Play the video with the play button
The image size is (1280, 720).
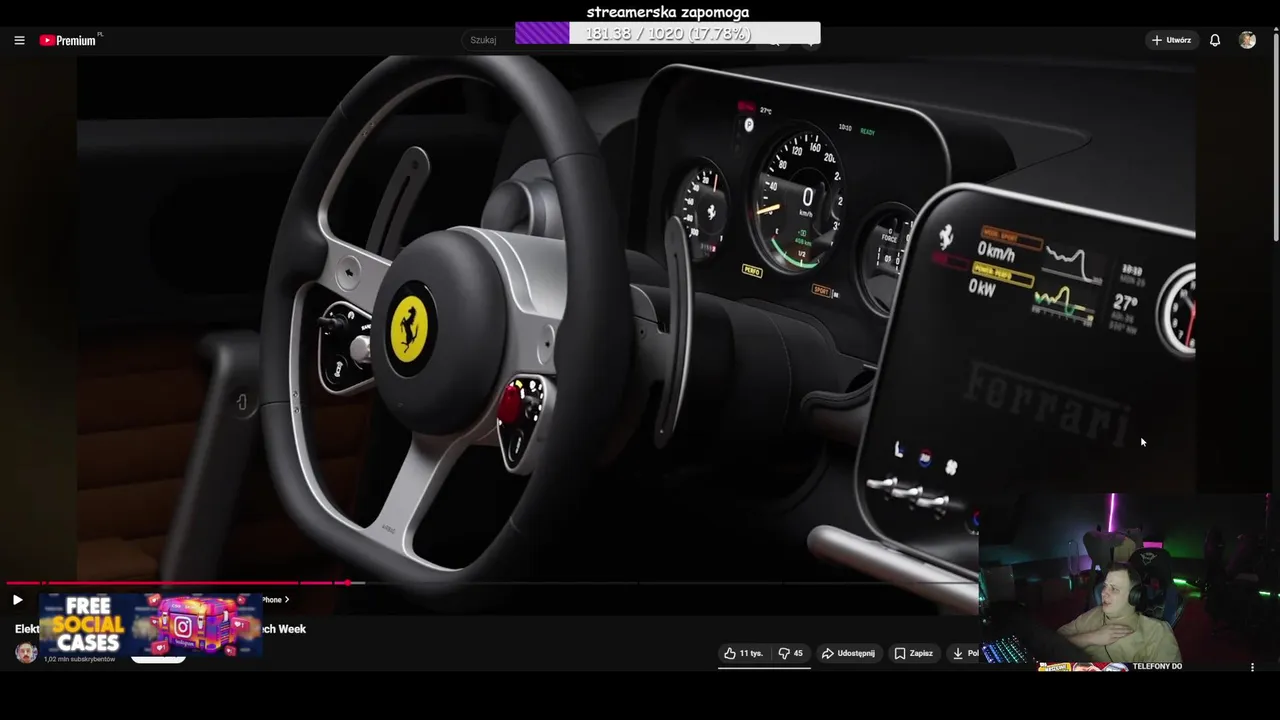point(17,600)
